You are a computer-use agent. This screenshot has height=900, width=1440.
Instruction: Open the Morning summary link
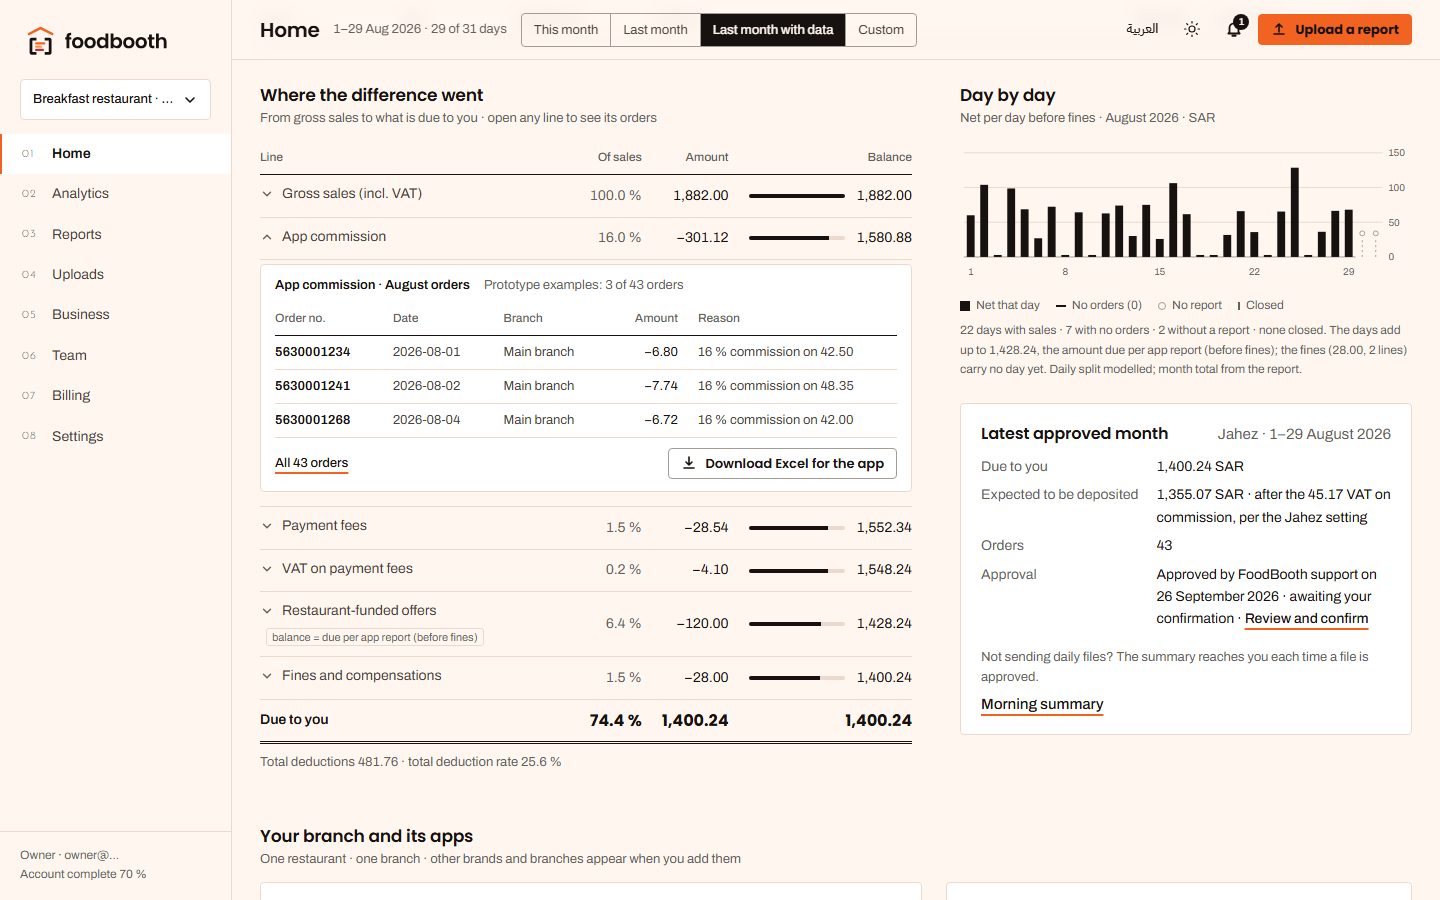[1042, 705]
